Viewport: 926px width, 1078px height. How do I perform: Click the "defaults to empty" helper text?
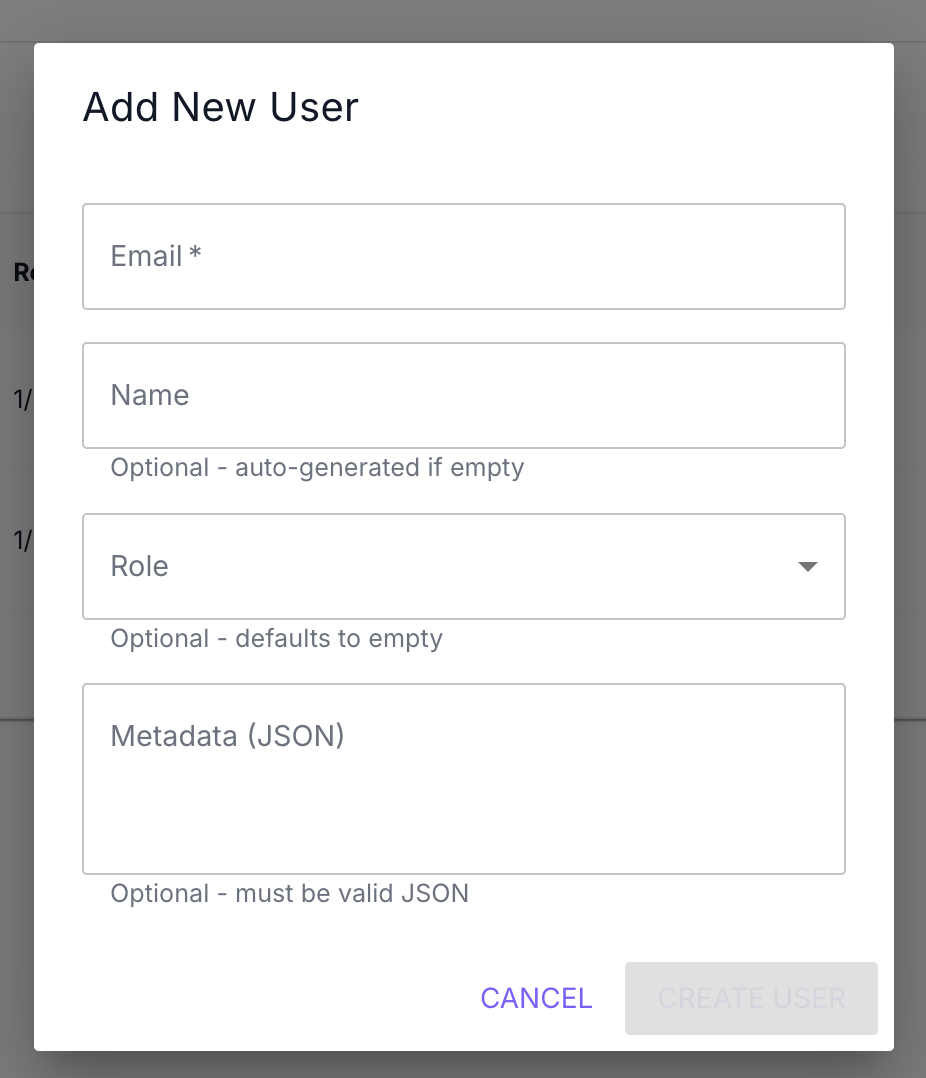(x=338, y=639)
